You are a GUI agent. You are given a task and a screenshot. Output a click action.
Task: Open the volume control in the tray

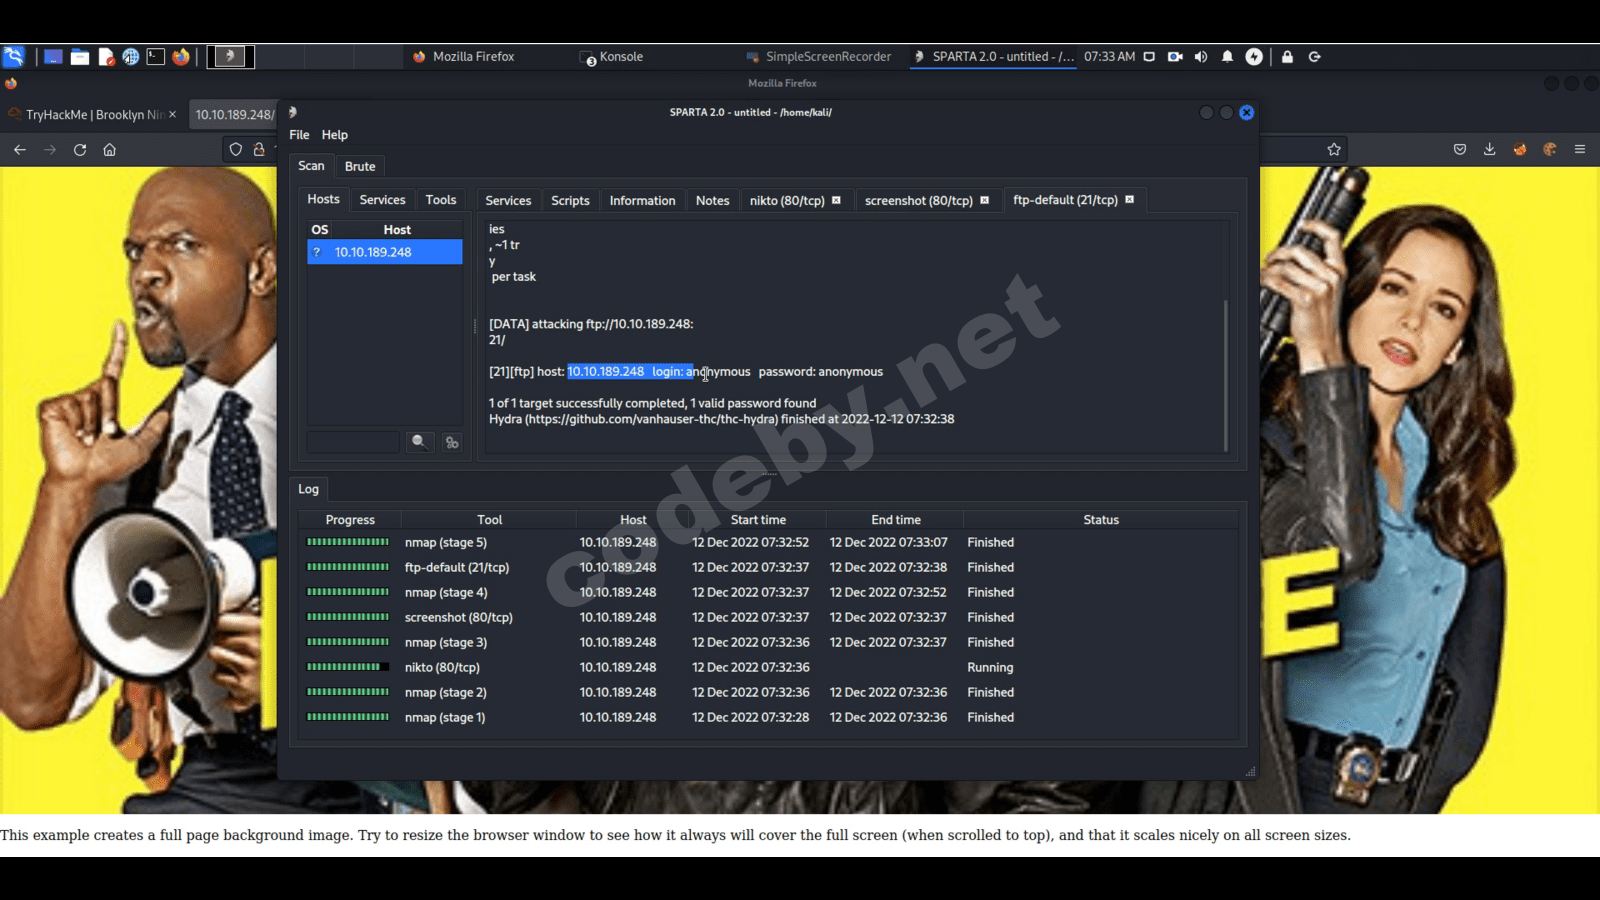pyautogui.click(x=1201, y=57)
